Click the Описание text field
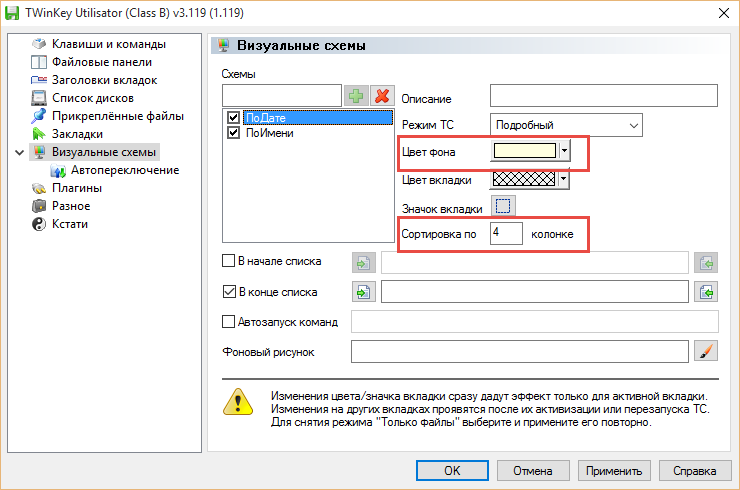740x490 pixels. (x=604, y=95)
